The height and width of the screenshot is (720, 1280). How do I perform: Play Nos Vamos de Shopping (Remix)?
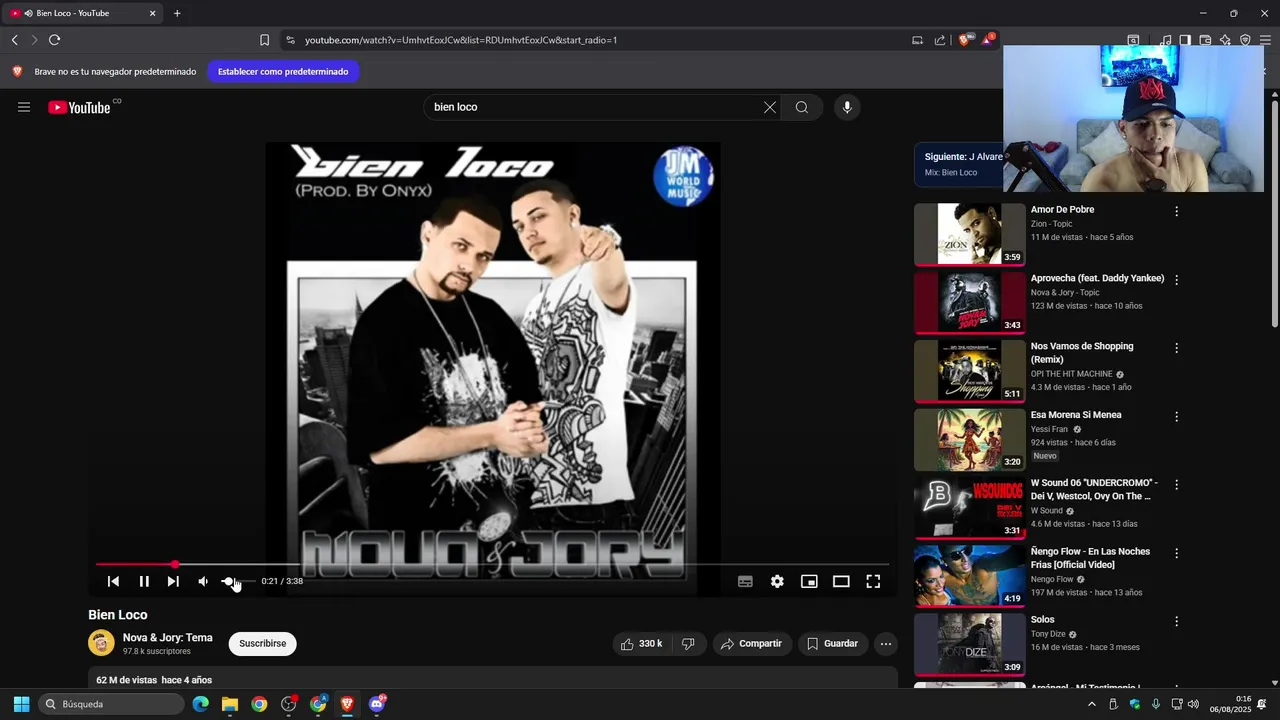969,371
